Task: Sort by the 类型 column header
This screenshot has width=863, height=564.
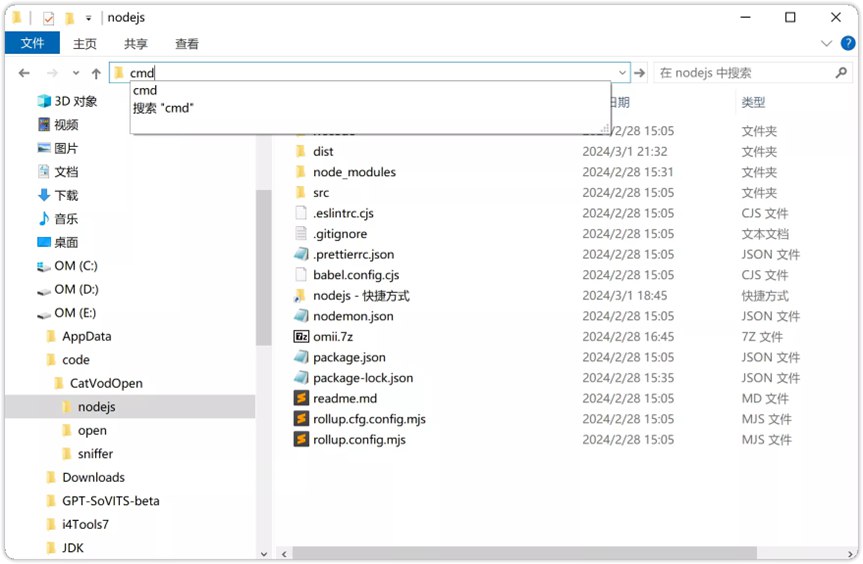Action: pos(753,102)
